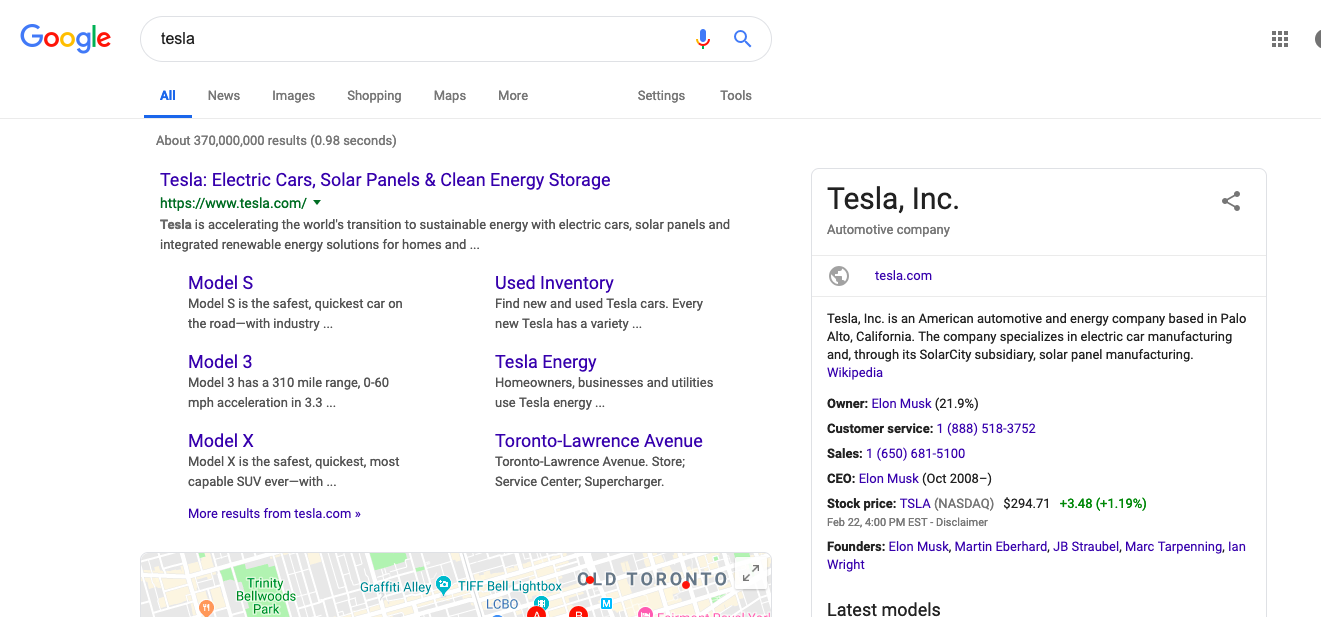
Task: Open dropdown arrow next to tesla.com URL
Action: (x=317, y=203)
